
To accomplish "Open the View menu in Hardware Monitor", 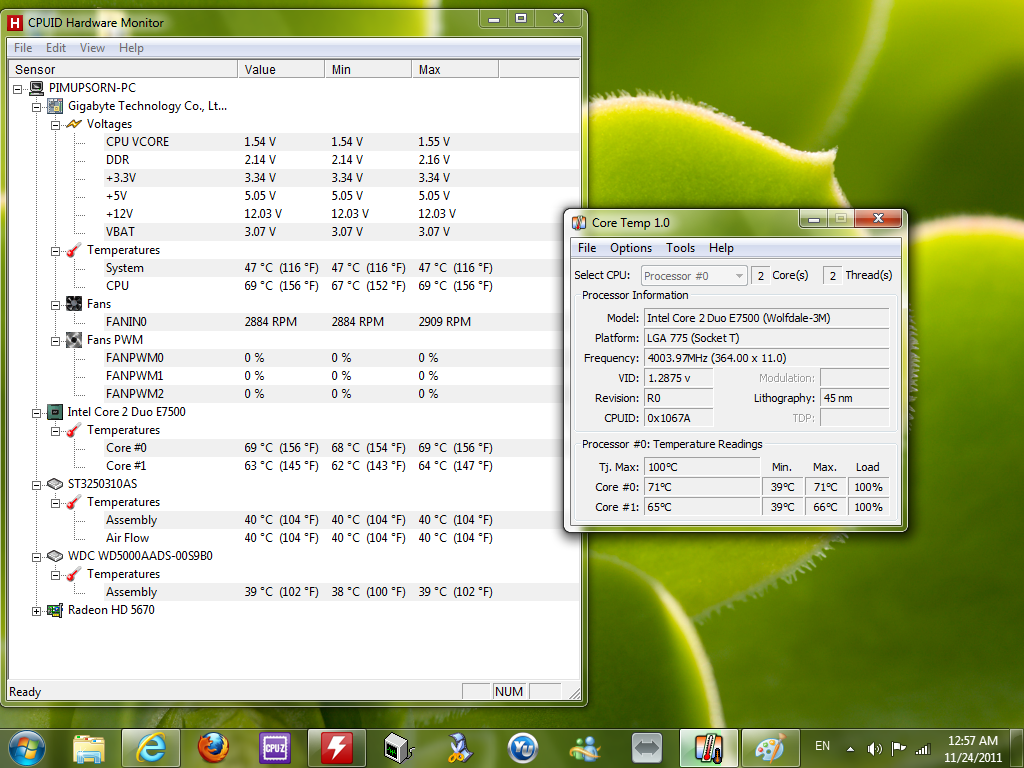I will pos(92,48).
